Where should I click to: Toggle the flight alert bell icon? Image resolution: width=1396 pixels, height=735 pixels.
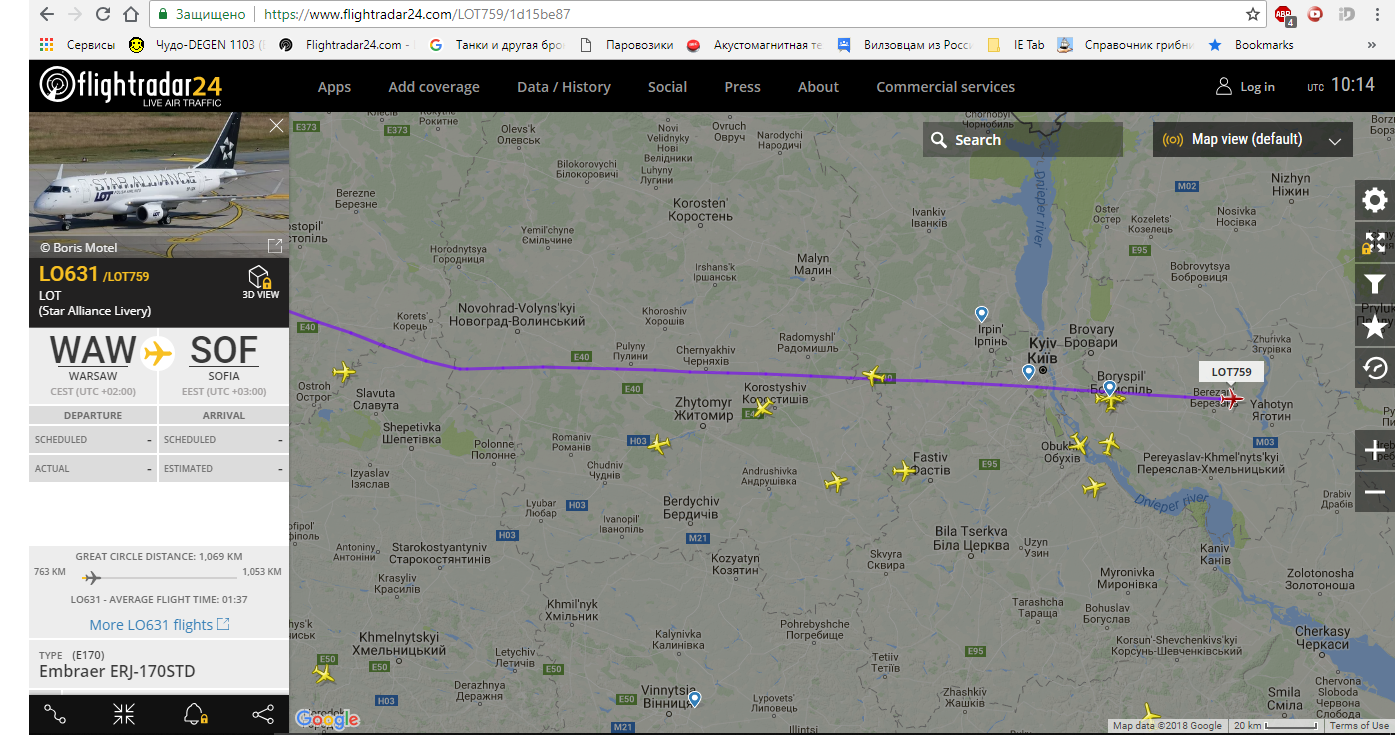pos(194,714)
